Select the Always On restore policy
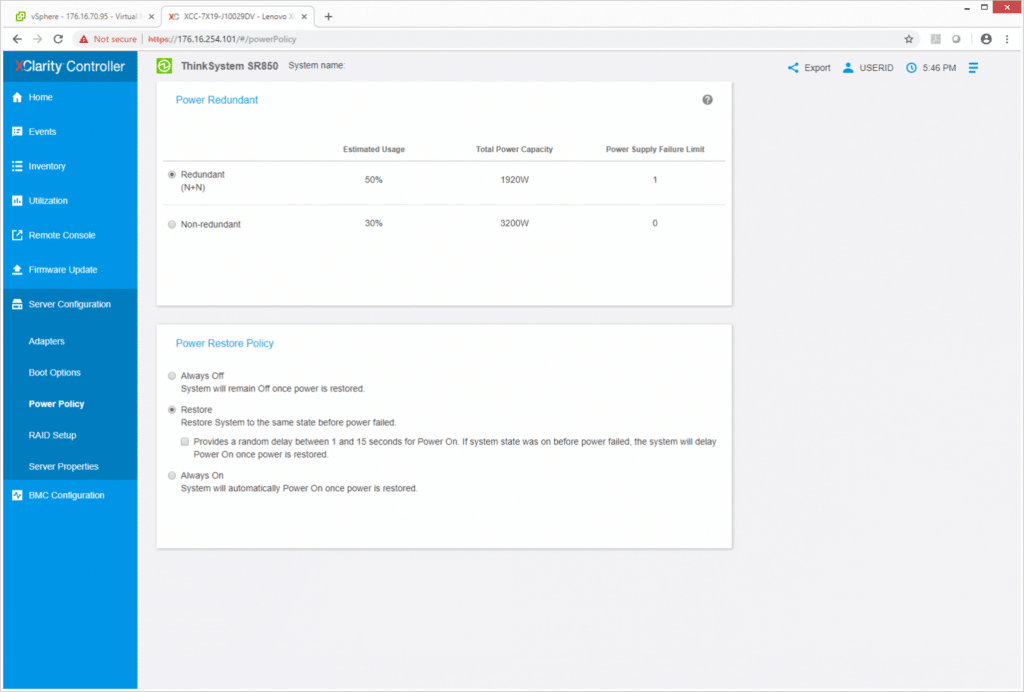Screen dimensions: 1024x692 coord(172,476)
